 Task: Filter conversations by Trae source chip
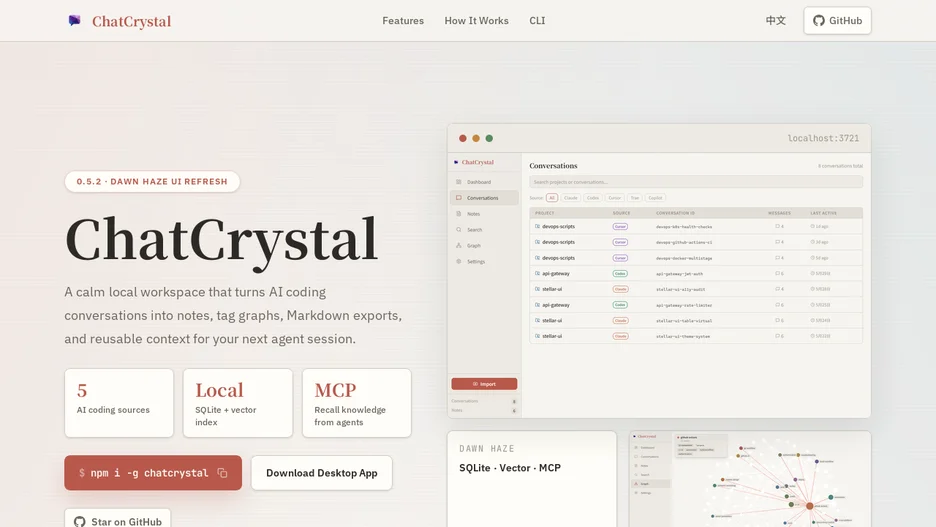[x=635, y=198]
